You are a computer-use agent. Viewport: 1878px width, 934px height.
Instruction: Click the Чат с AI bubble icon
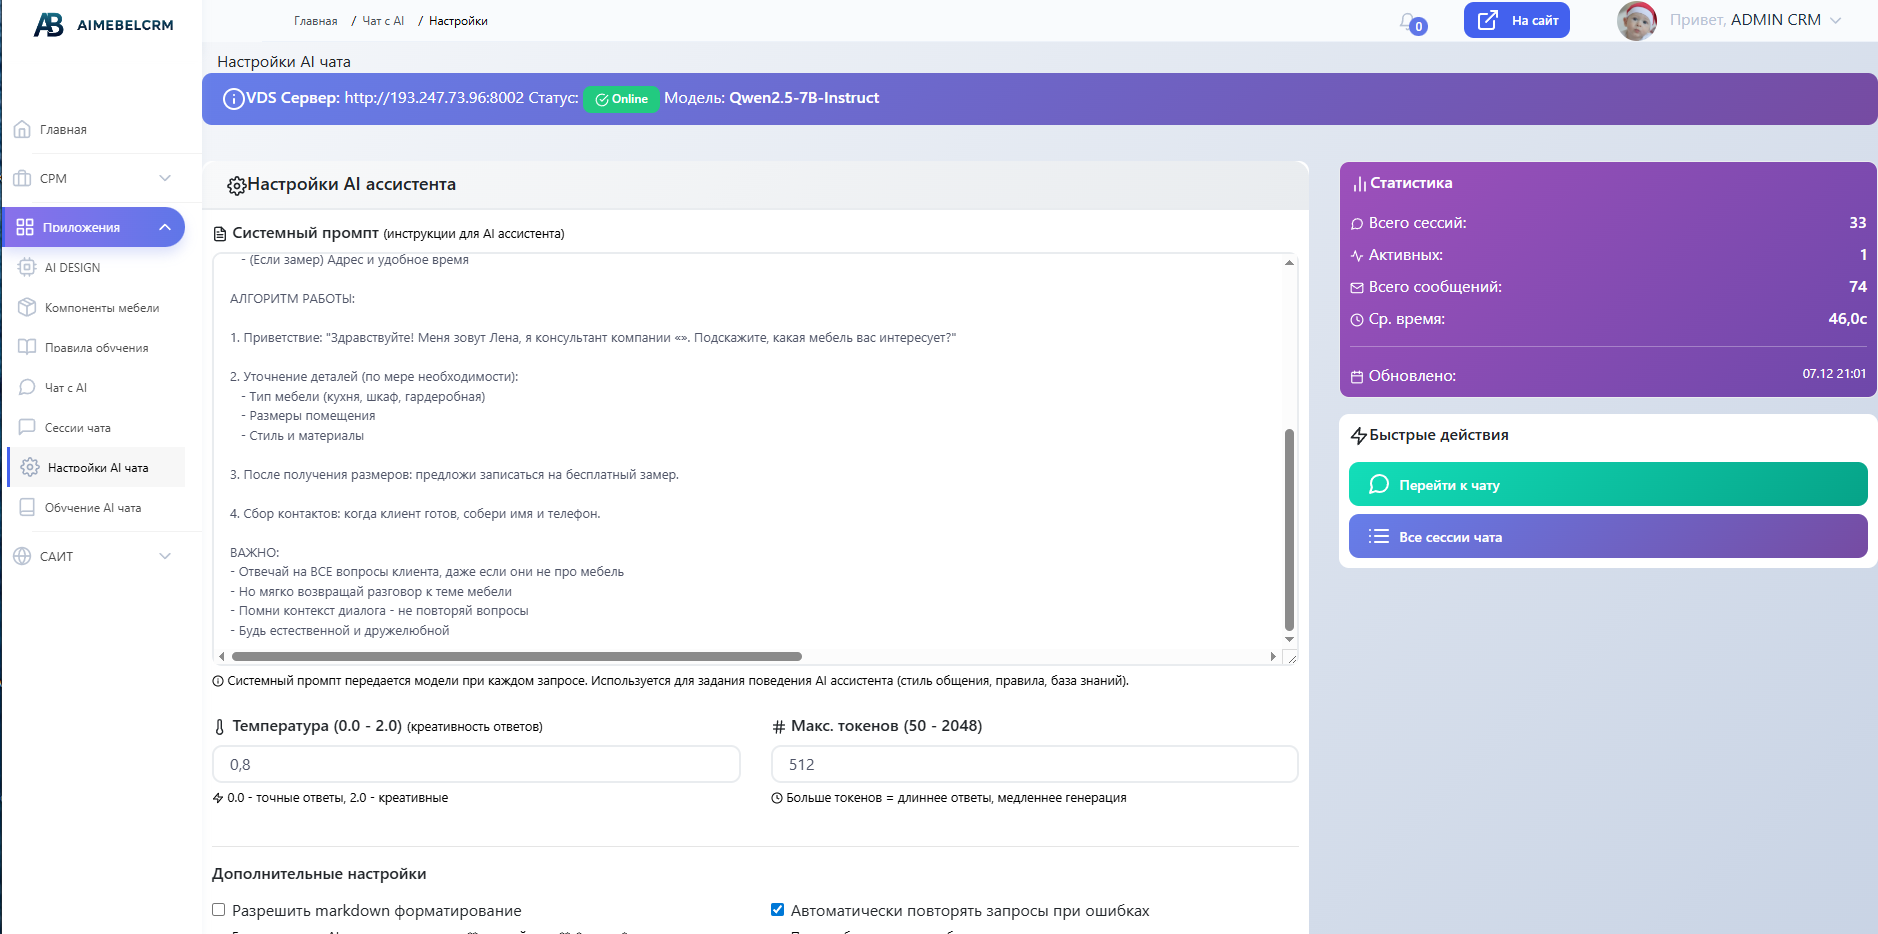(27, 387)
